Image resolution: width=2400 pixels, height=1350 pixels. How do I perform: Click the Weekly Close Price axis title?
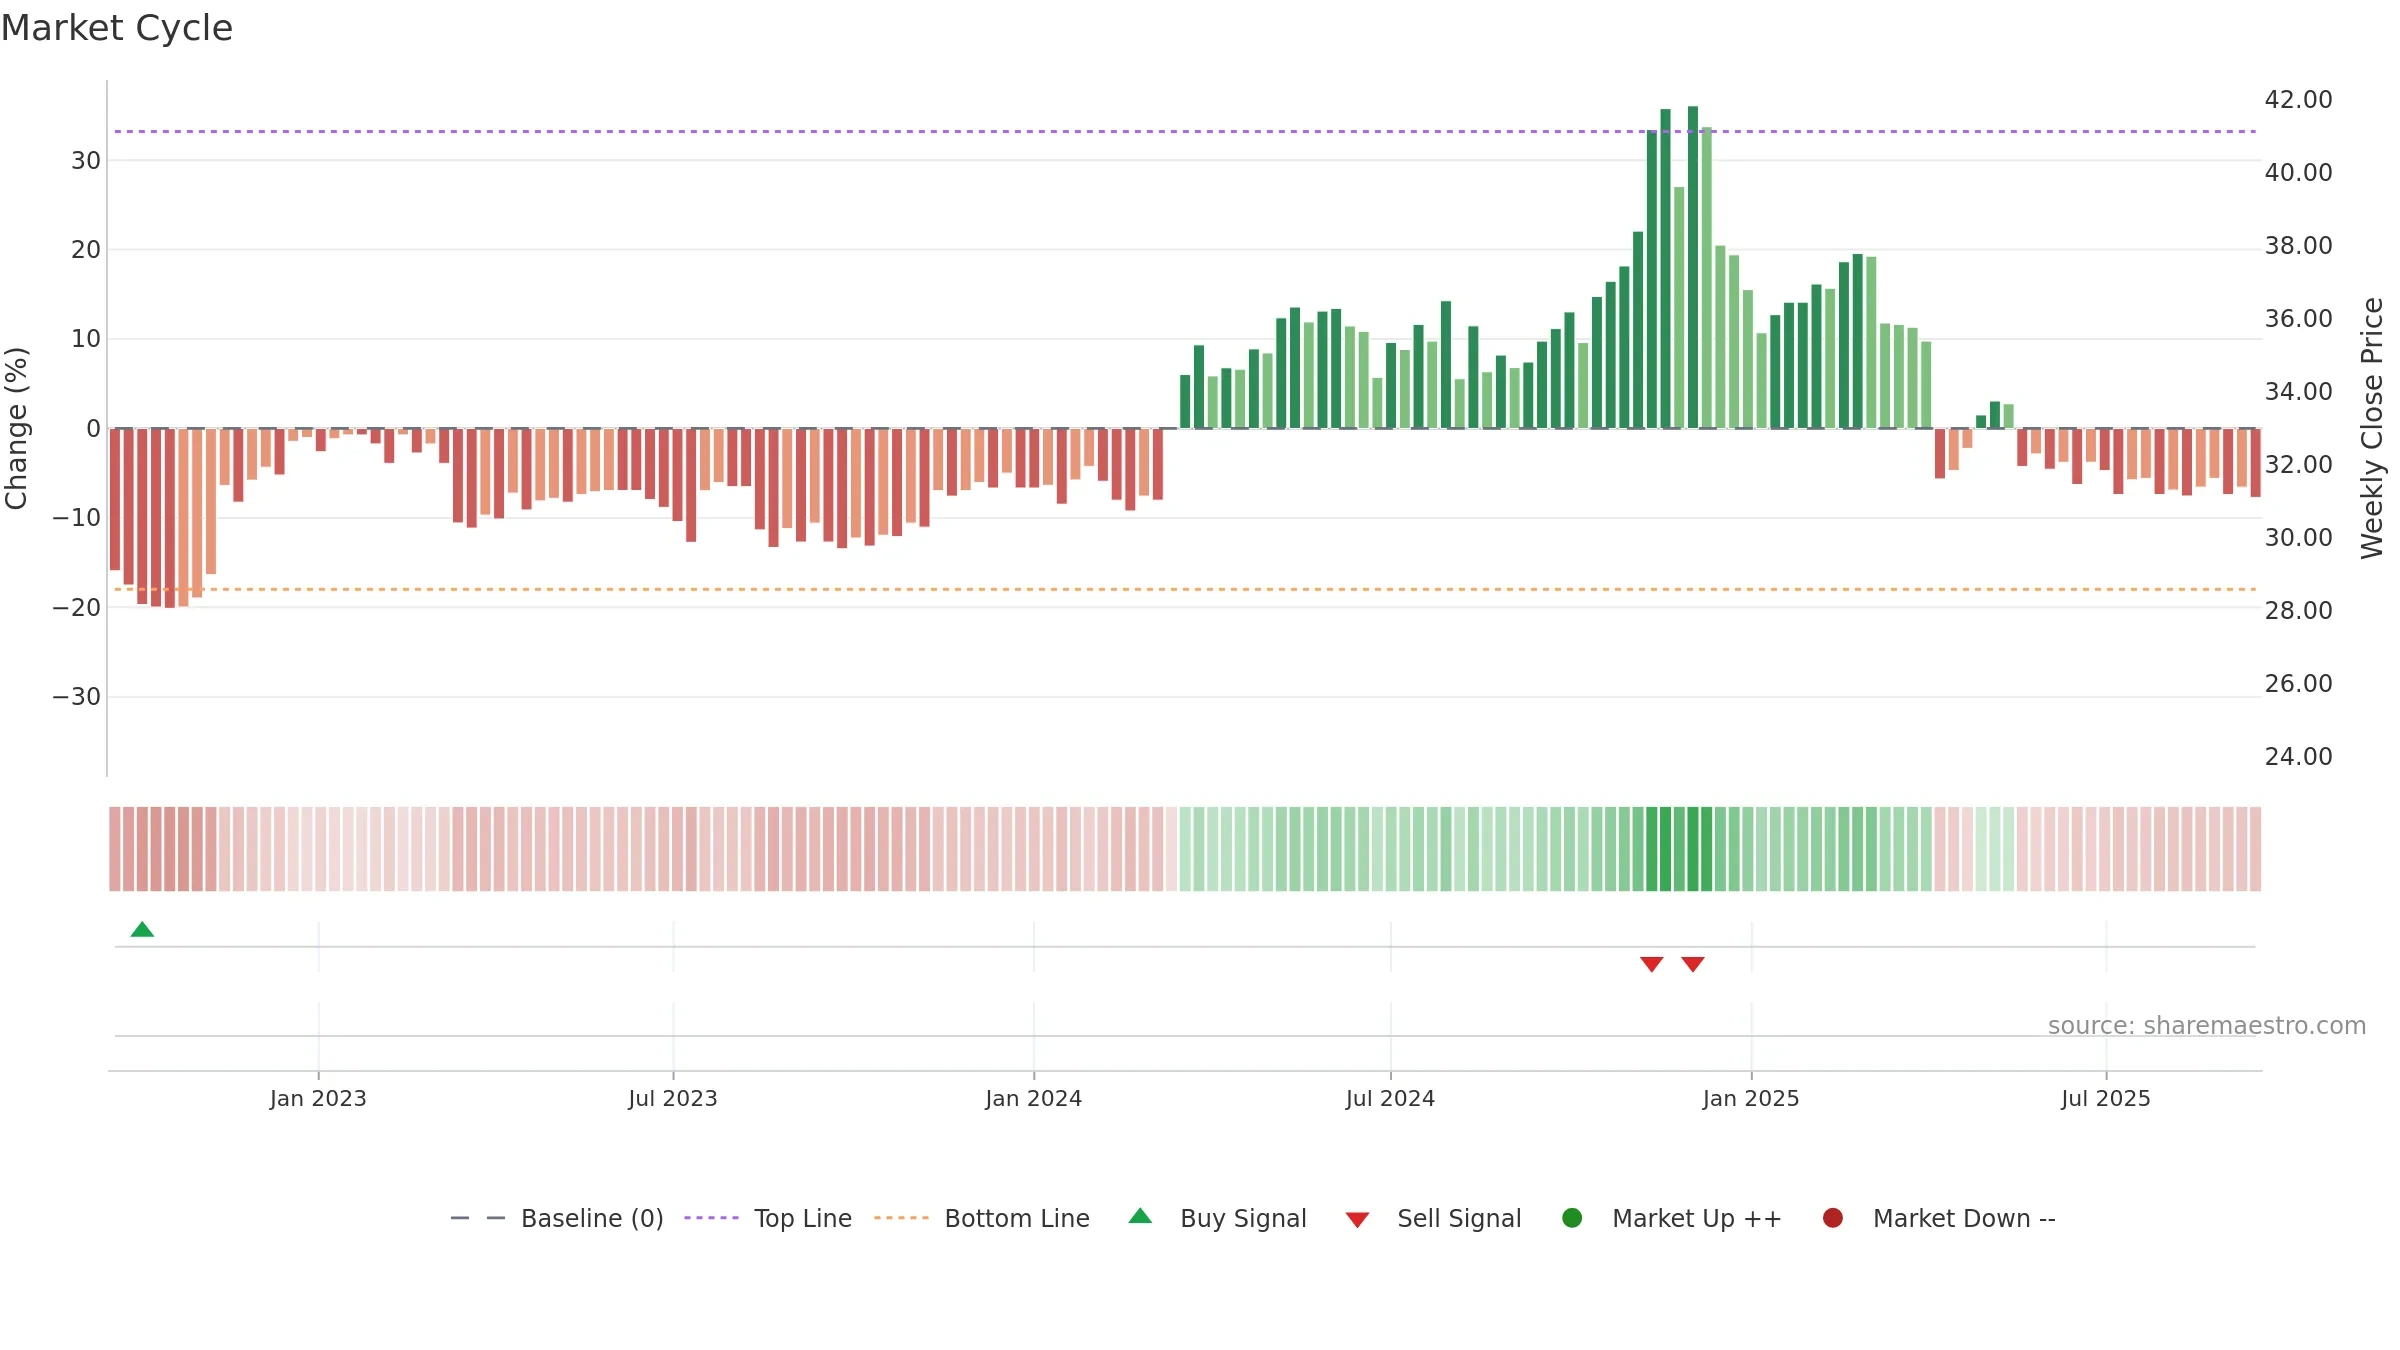[2372, 428]
